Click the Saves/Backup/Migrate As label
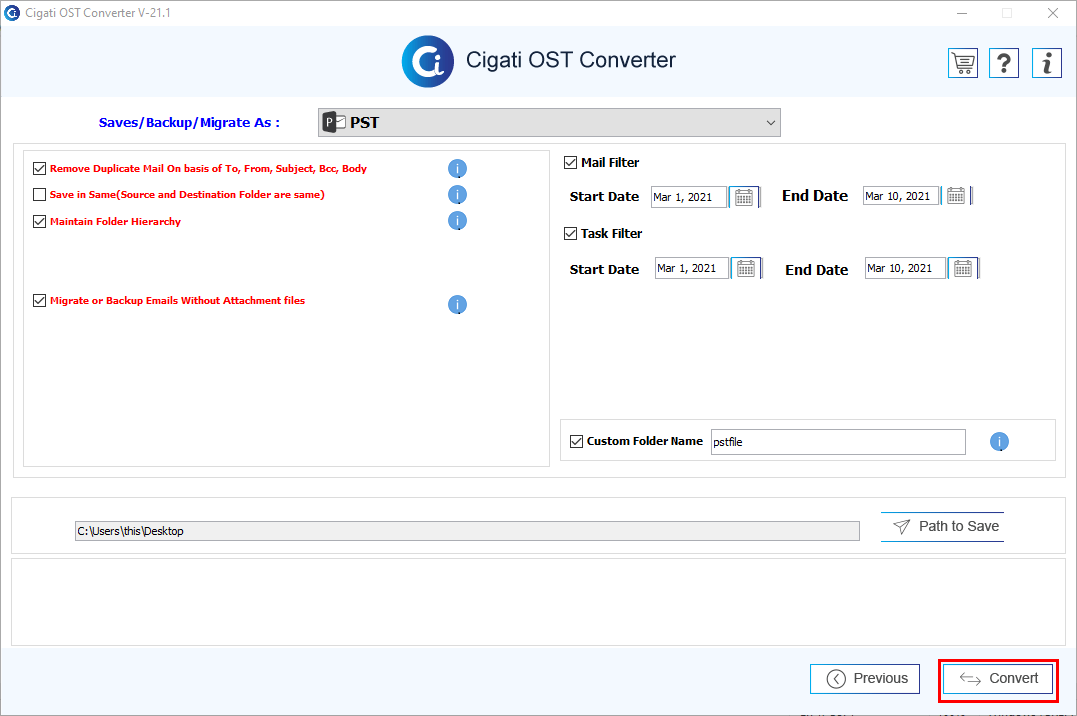Viewport: 1077px width, 716px height. [189, 122]
